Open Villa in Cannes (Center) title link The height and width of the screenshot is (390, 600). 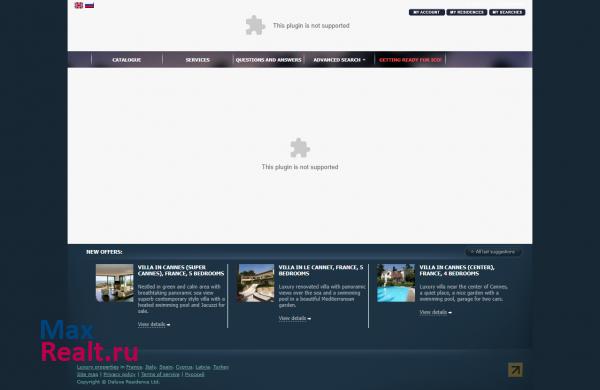click(x=457, y=270)
